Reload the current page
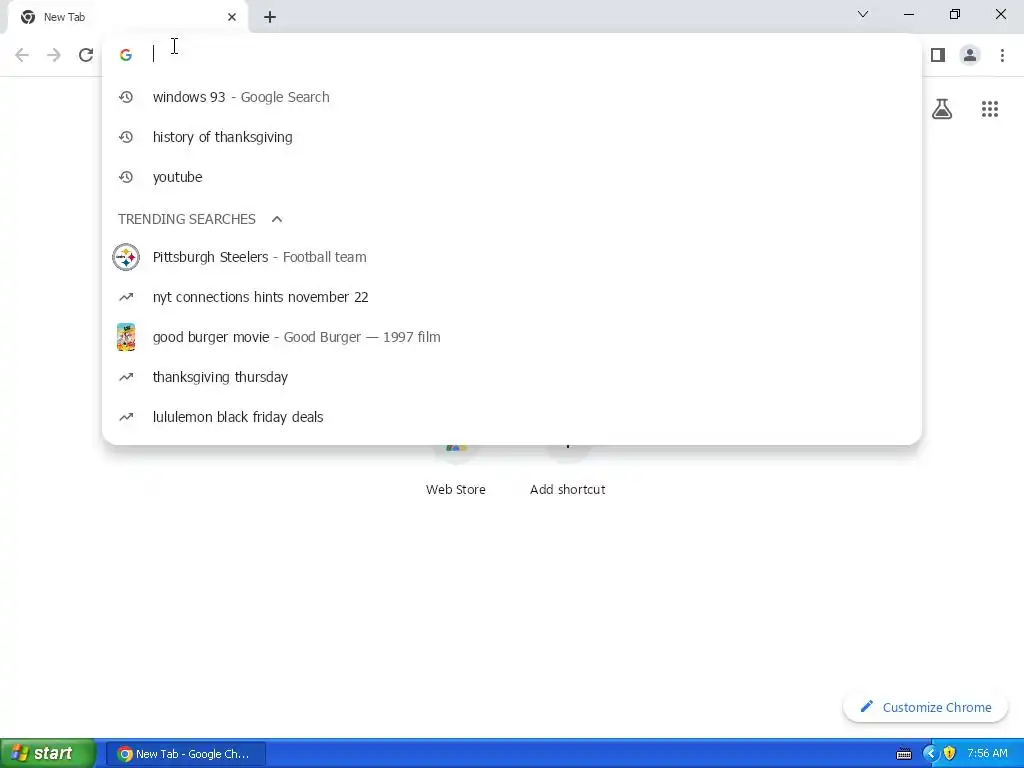The width and height of the screenshot is (1024, 768). point(86,55)
